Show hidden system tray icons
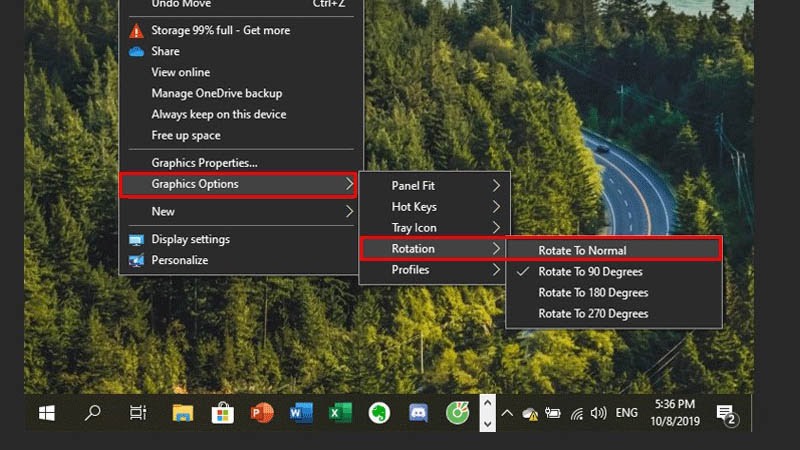 pos(507,412)
